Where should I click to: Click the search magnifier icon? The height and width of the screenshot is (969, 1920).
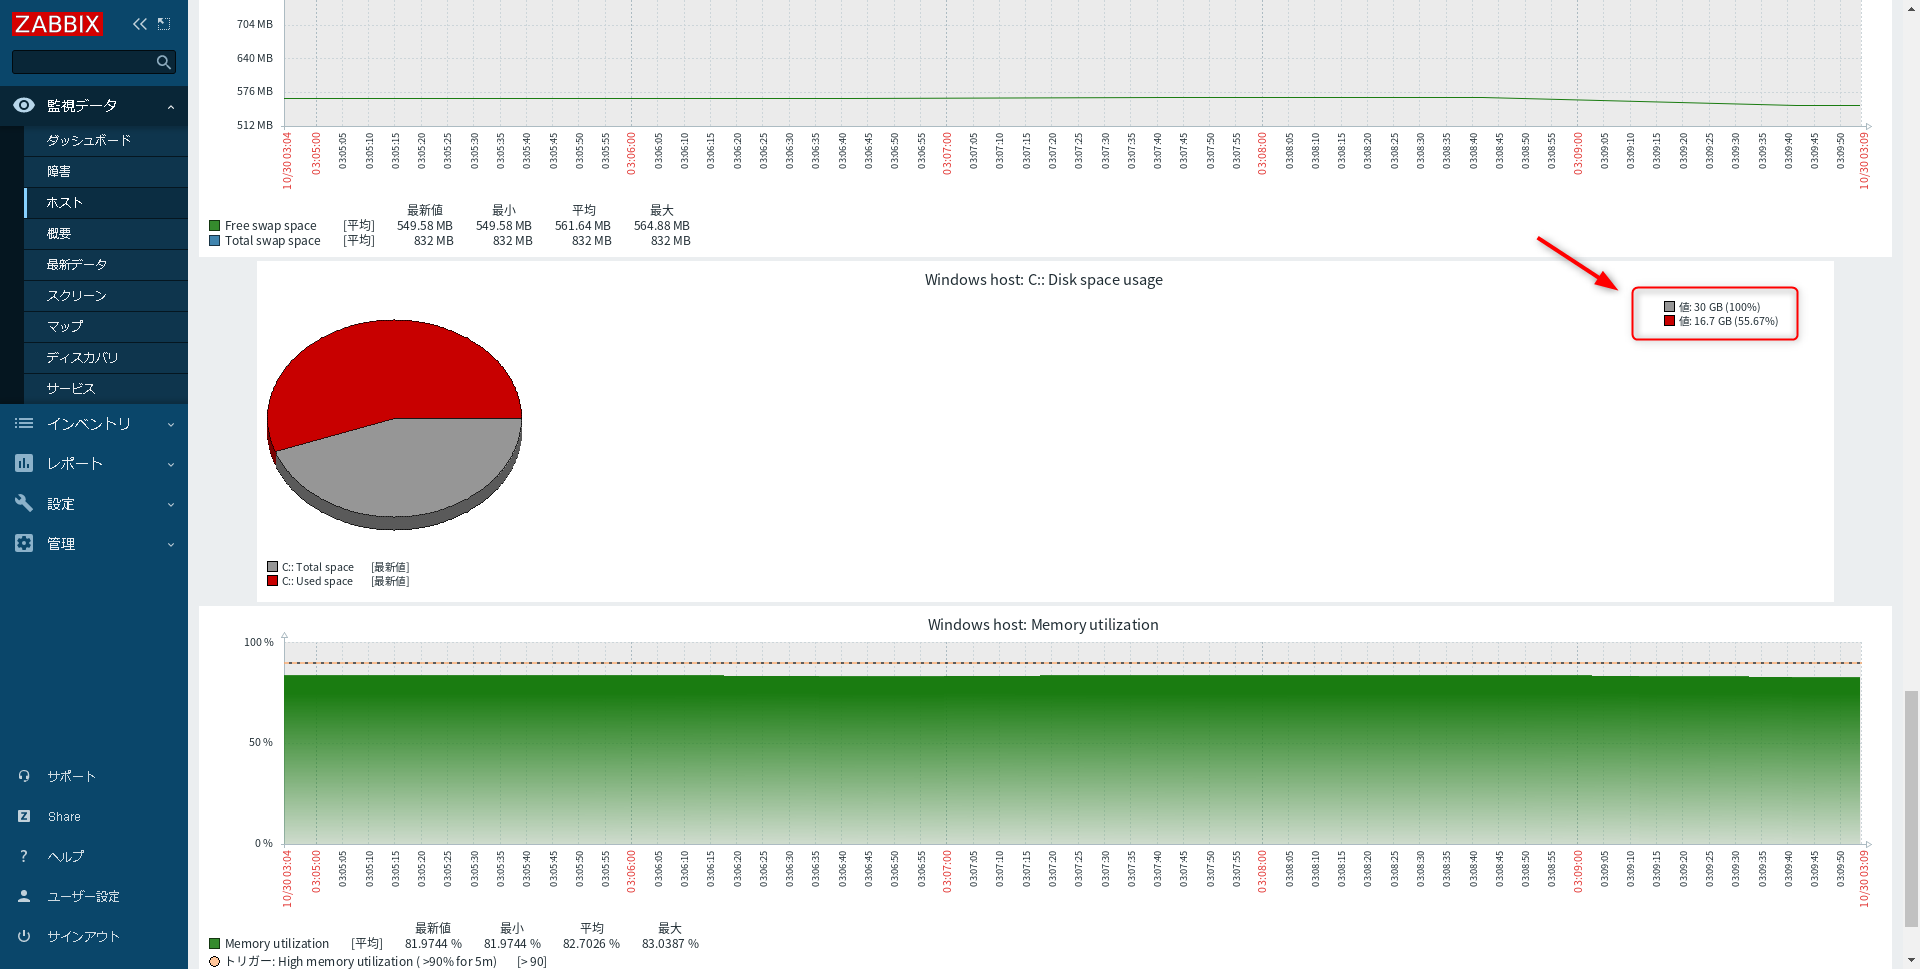click(164, 62)
